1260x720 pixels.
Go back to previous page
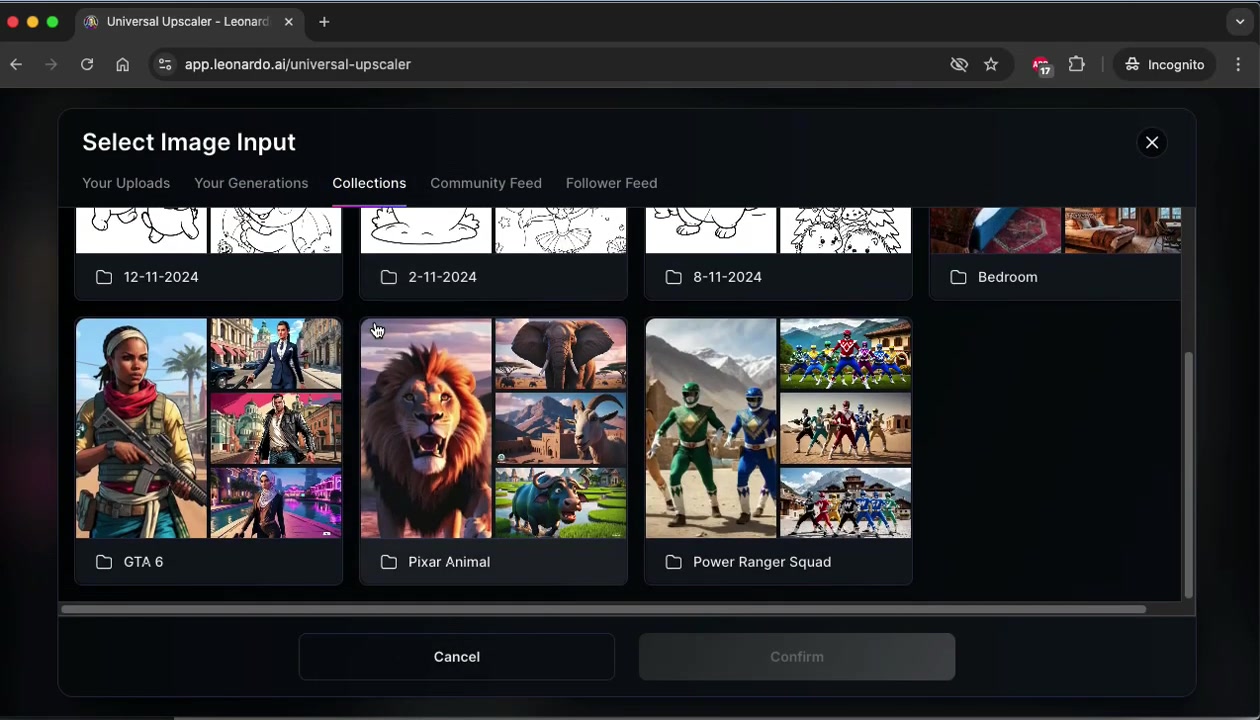(16, 64)
